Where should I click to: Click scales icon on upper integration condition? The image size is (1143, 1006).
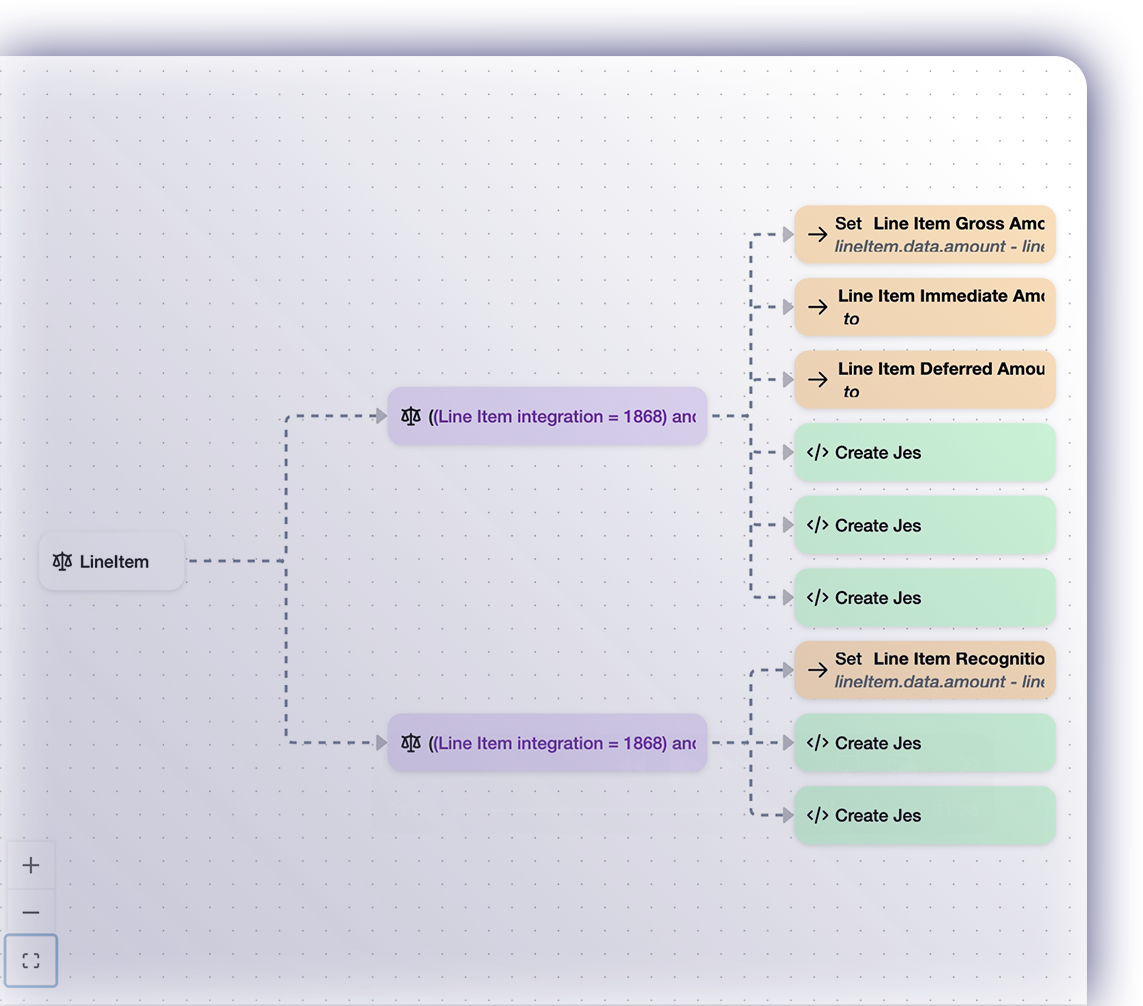pos(411,416)
